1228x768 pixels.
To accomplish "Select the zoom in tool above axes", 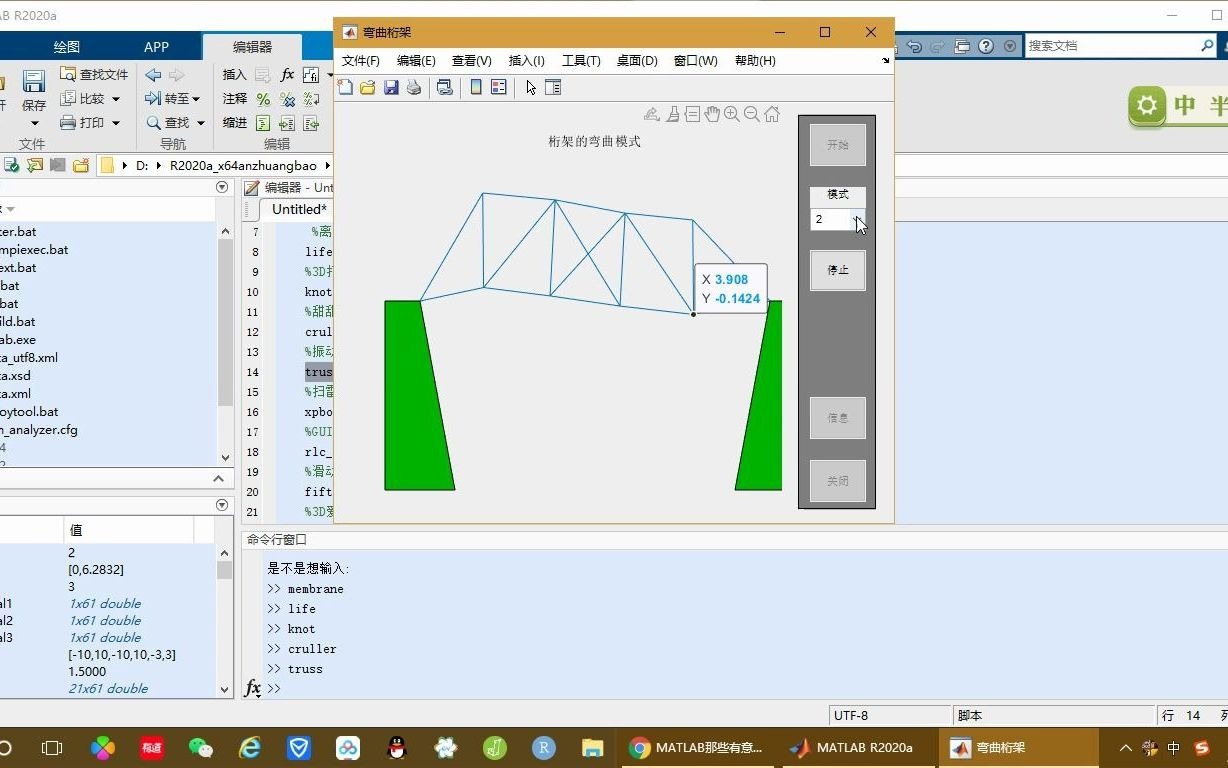I will 732,115.
